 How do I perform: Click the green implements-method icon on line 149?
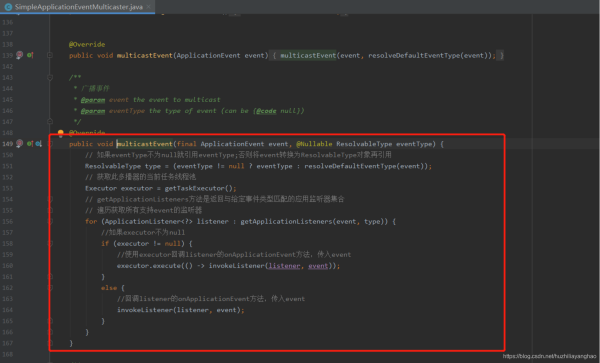click(x=30, y=144)
